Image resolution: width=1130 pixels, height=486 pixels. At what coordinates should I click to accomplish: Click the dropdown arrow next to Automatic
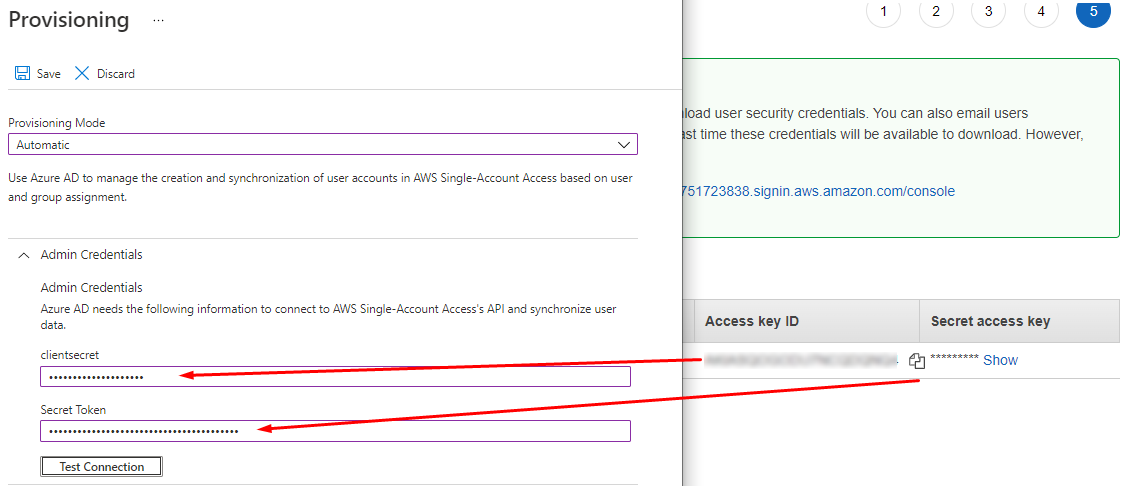point(625,145)
